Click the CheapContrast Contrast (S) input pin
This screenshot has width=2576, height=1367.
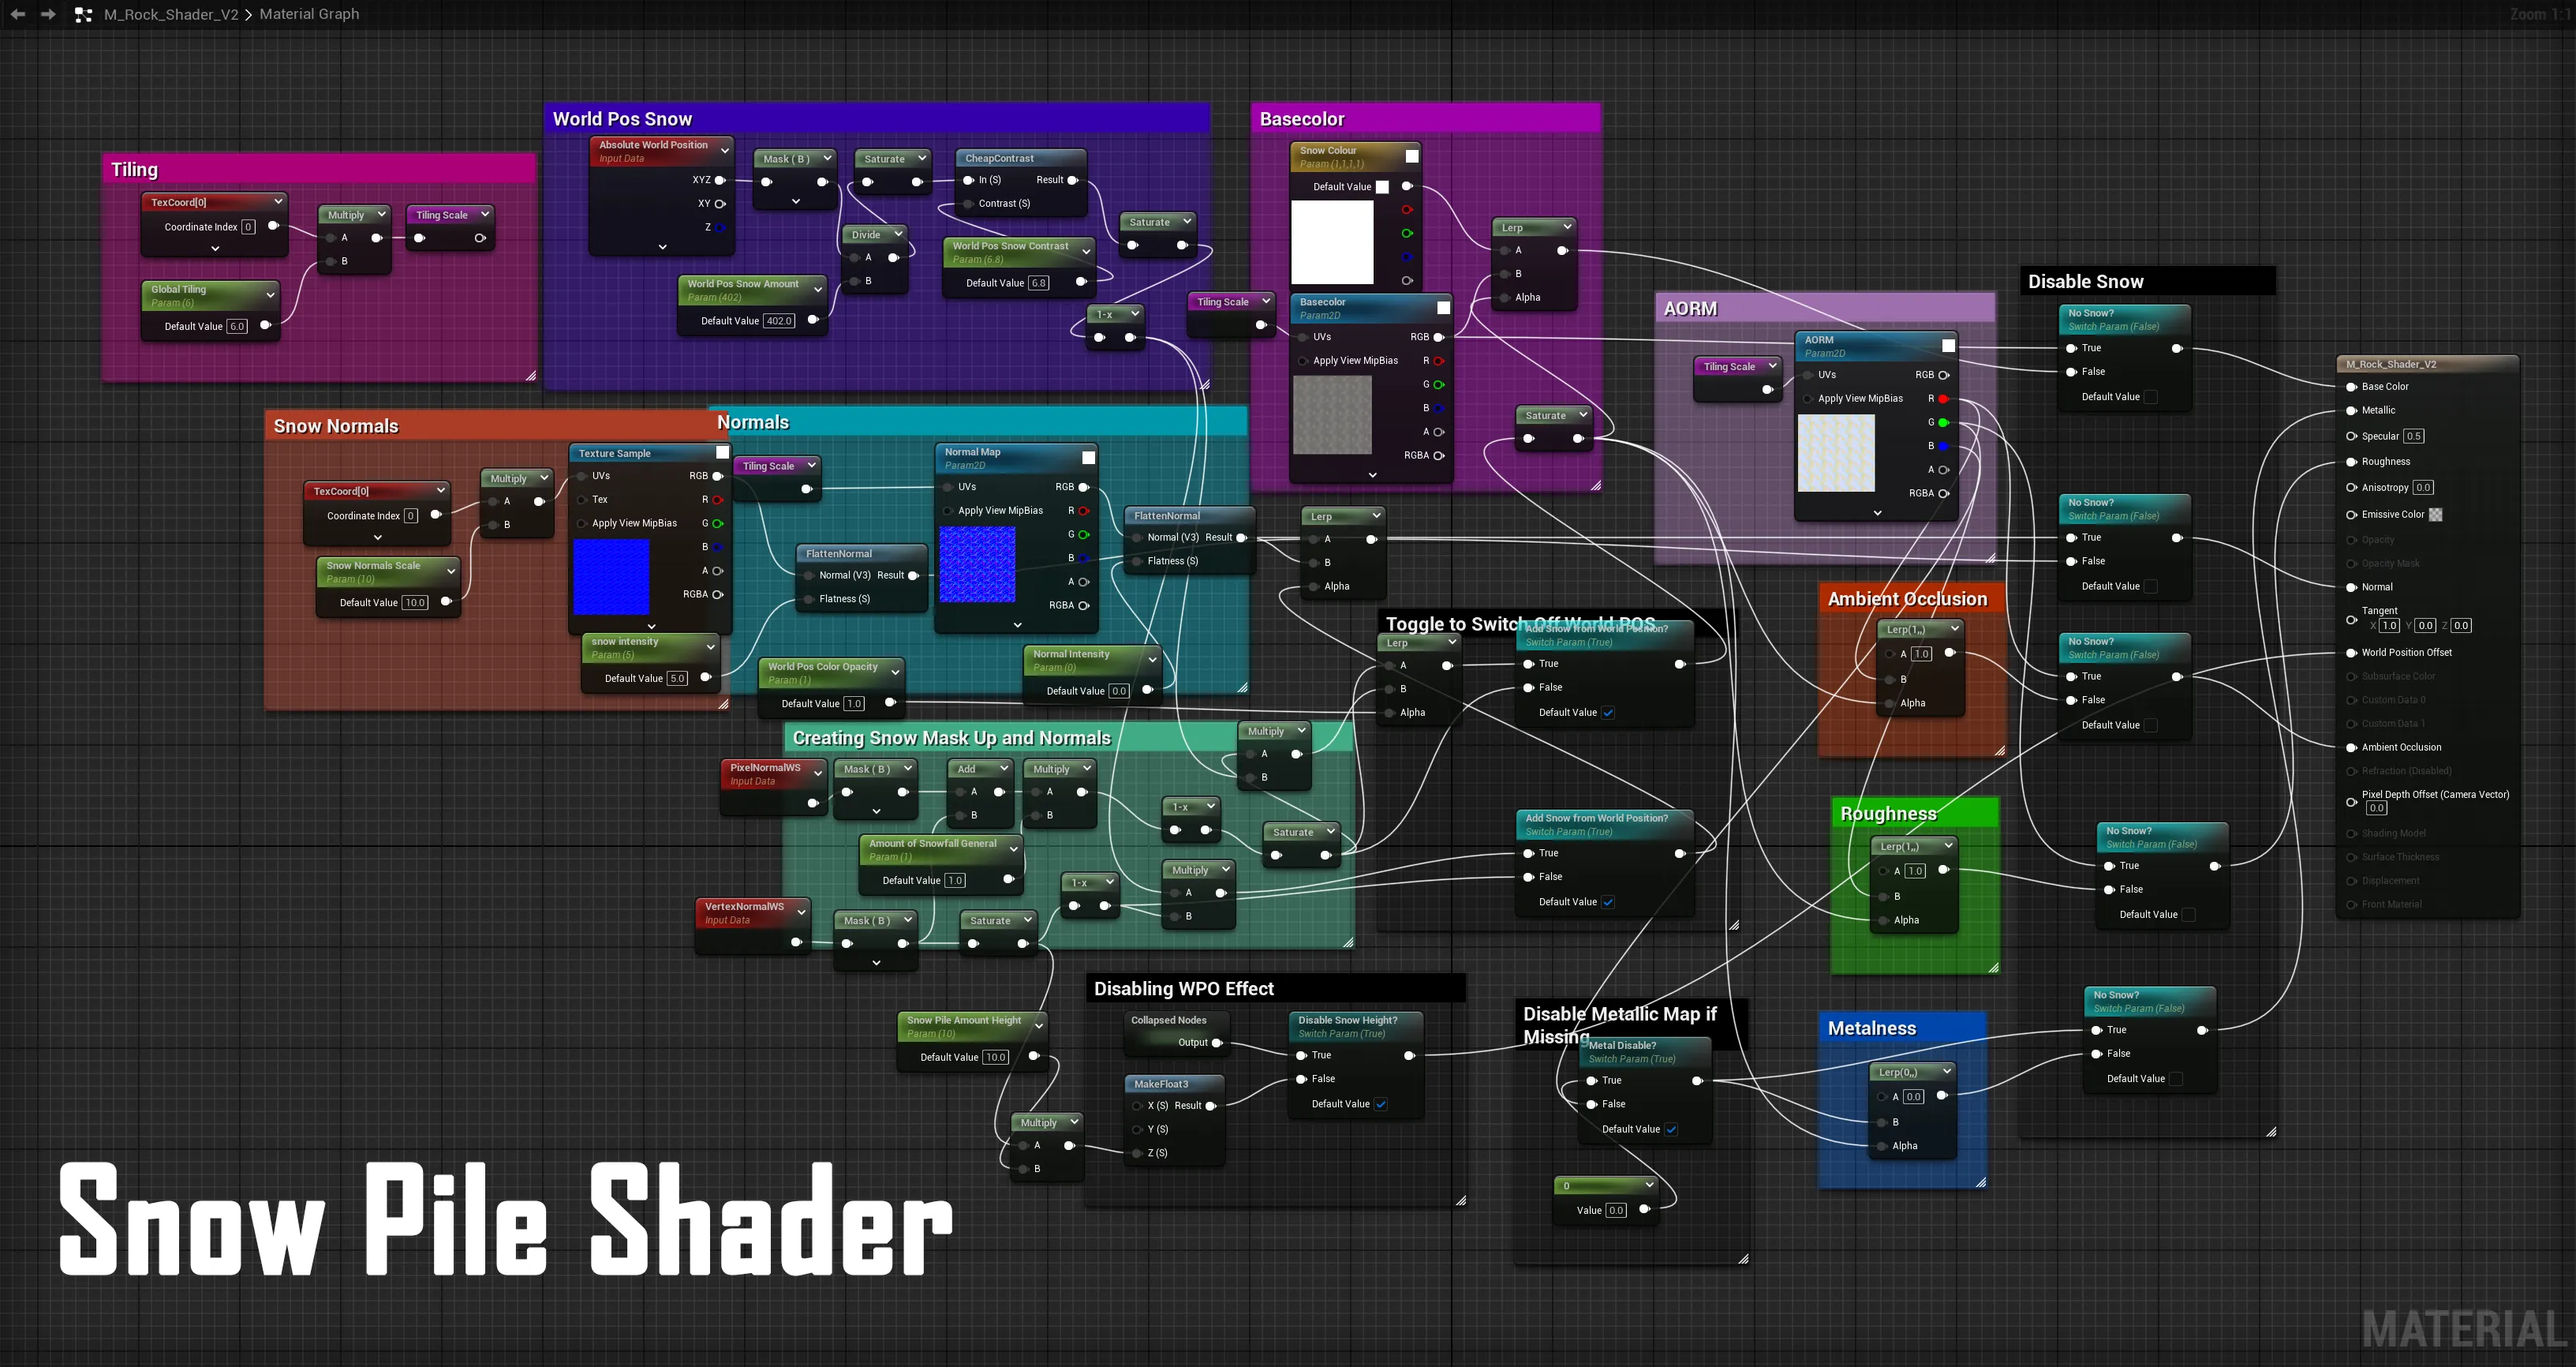click(x=968, y=203)
